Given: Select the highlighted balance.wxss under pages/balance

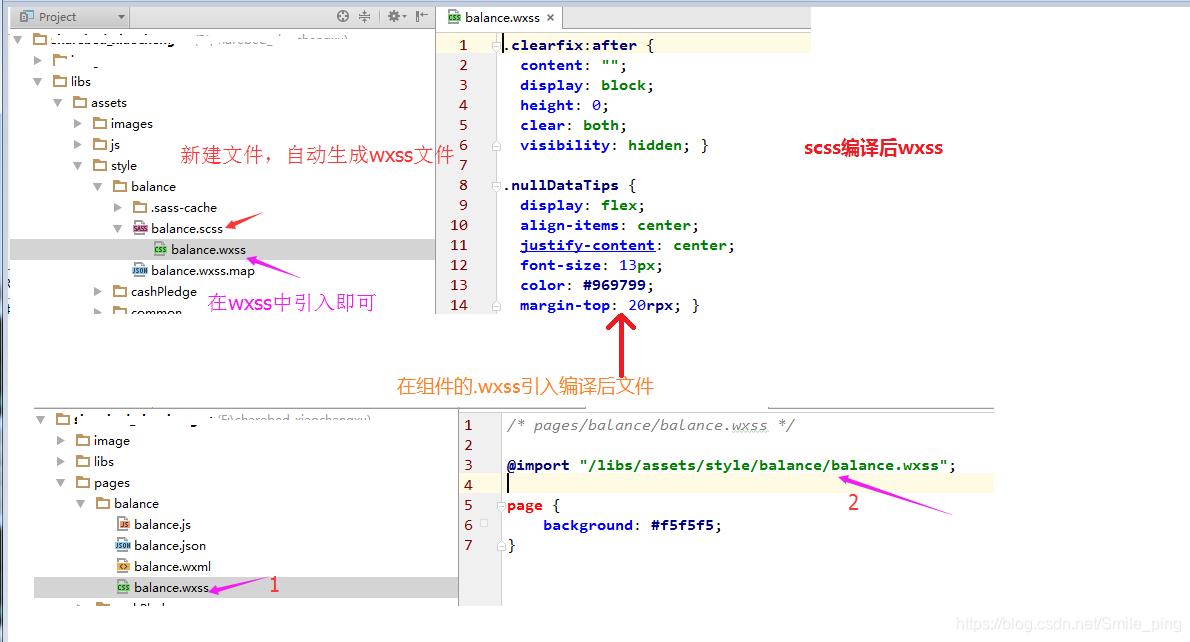Looking at the screenshot, I should click(x=172, y=587).
